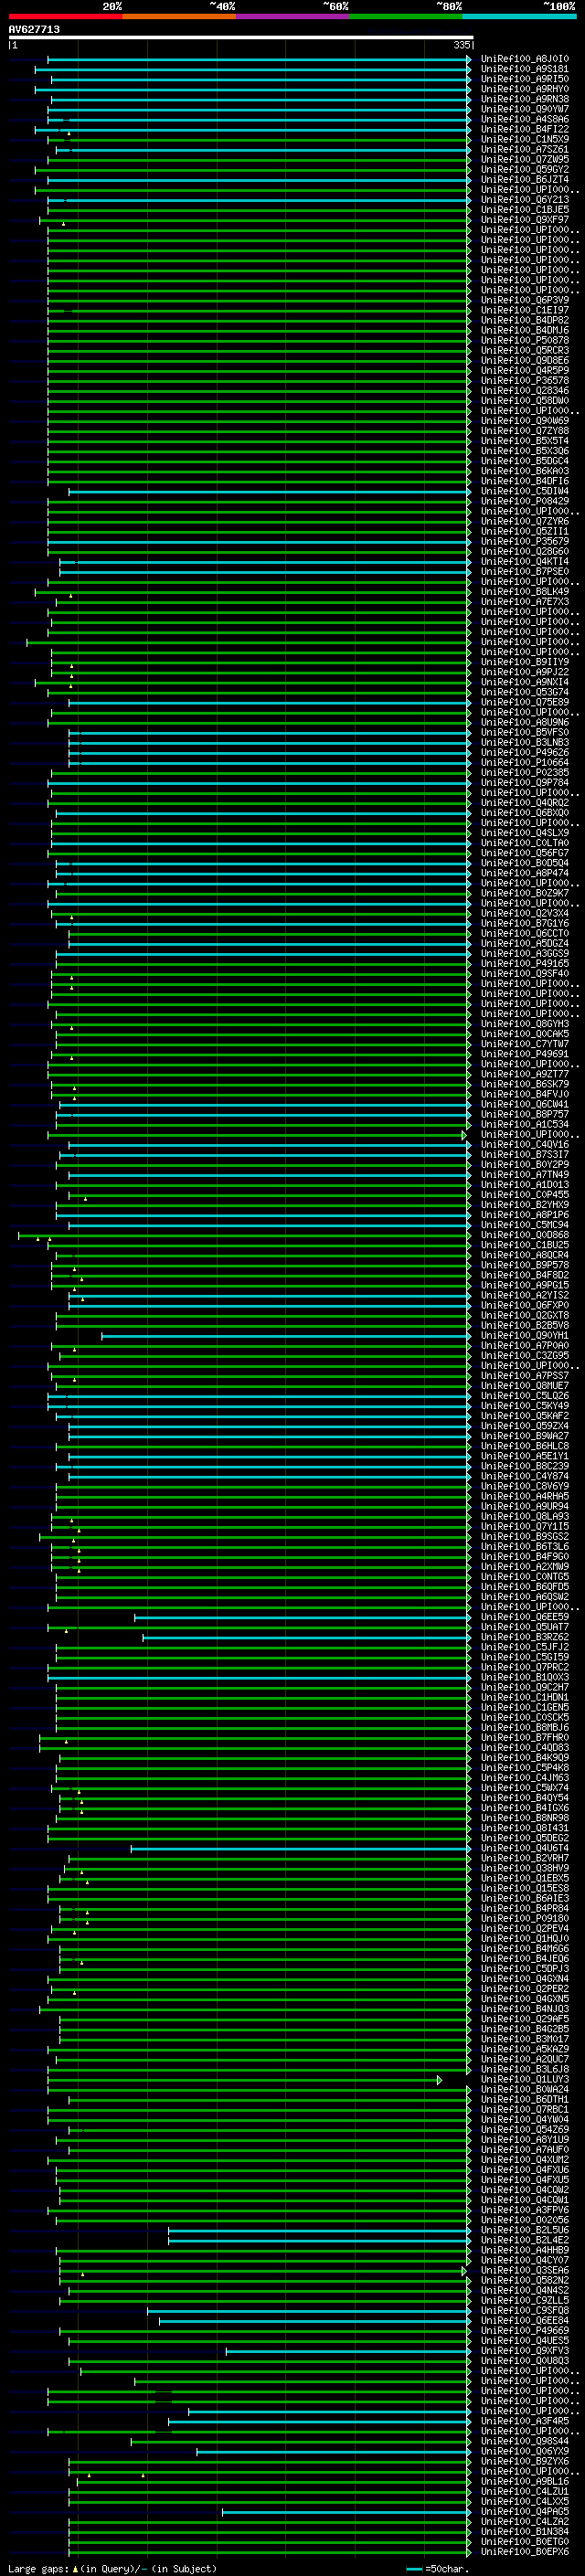
Task: Click the green ~80% identity legend segment
Action: 406,16
